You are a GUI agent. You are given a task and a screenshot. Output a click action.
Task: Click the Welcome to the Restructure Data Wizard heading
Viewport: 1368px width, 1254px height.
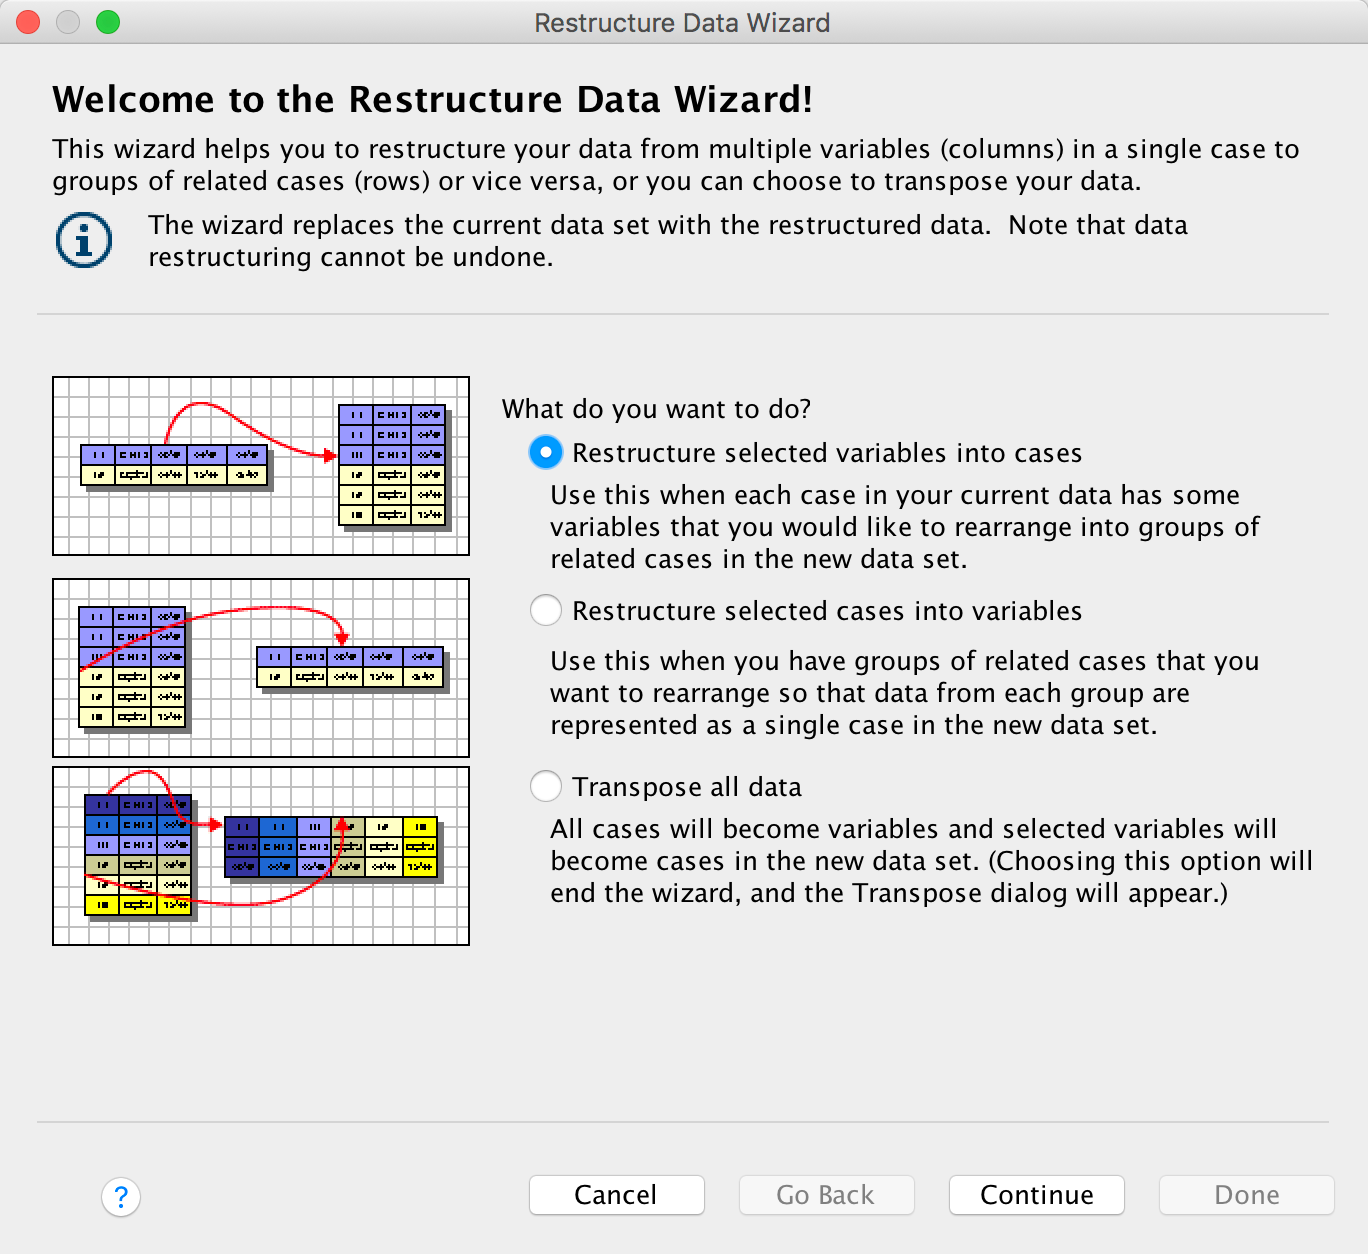click(432, 100)
